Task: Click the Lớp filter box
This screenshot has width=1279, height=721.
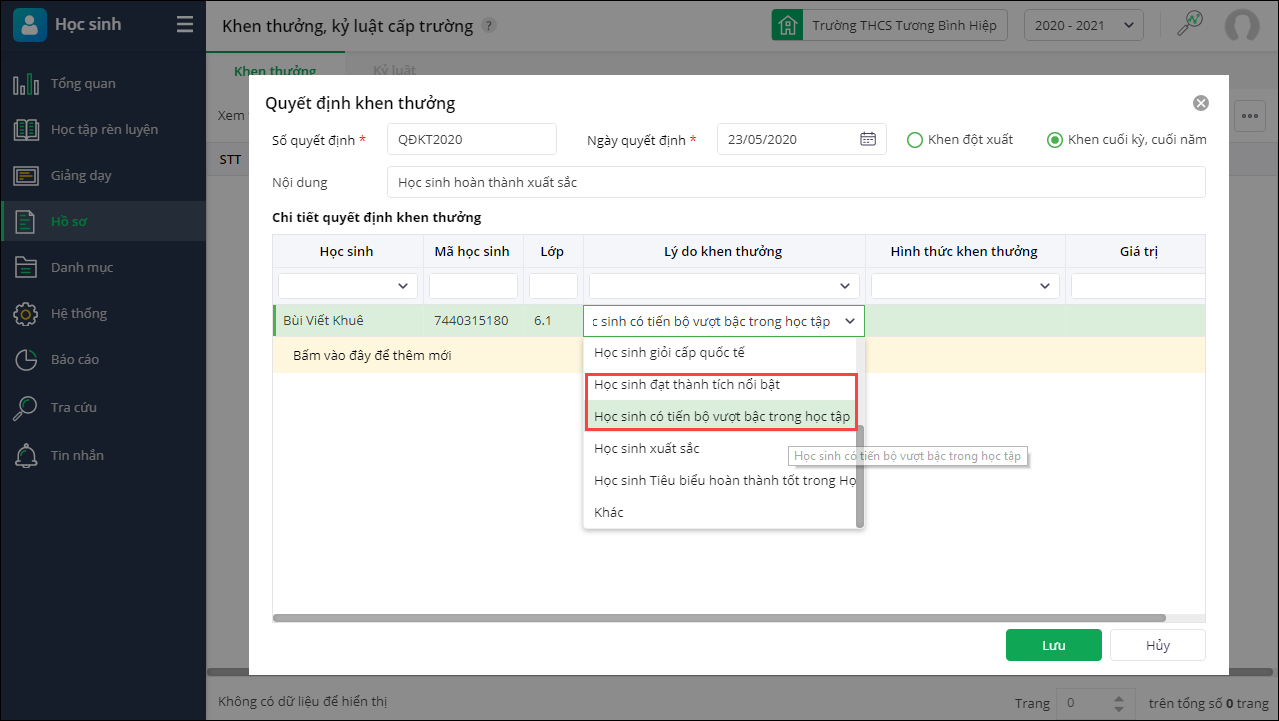Action: coord(553,286)
